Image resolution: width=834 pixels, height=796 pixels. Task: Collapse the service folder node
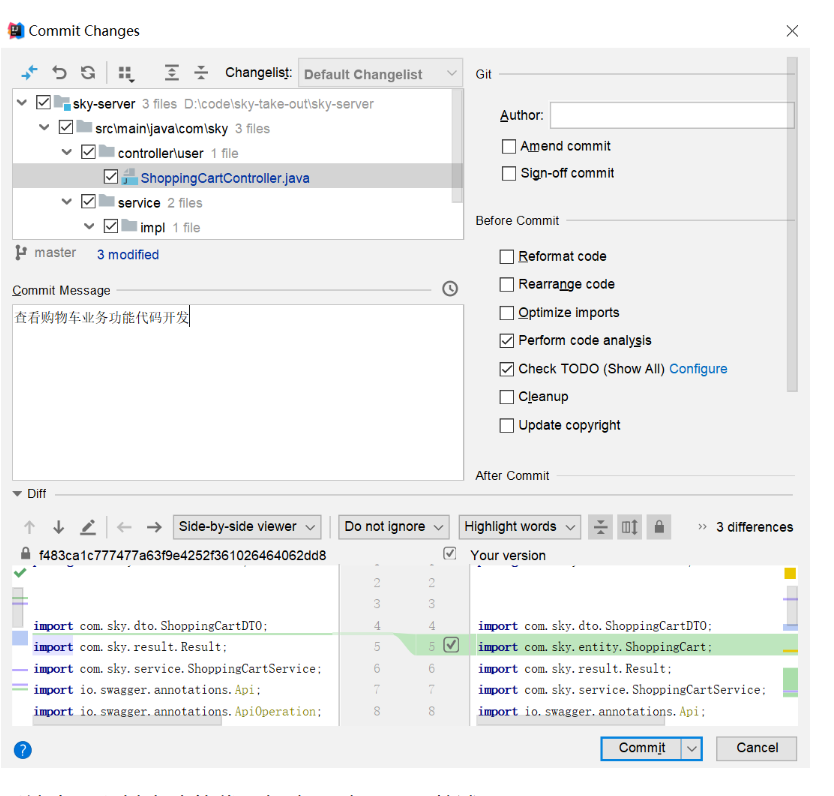67,202
